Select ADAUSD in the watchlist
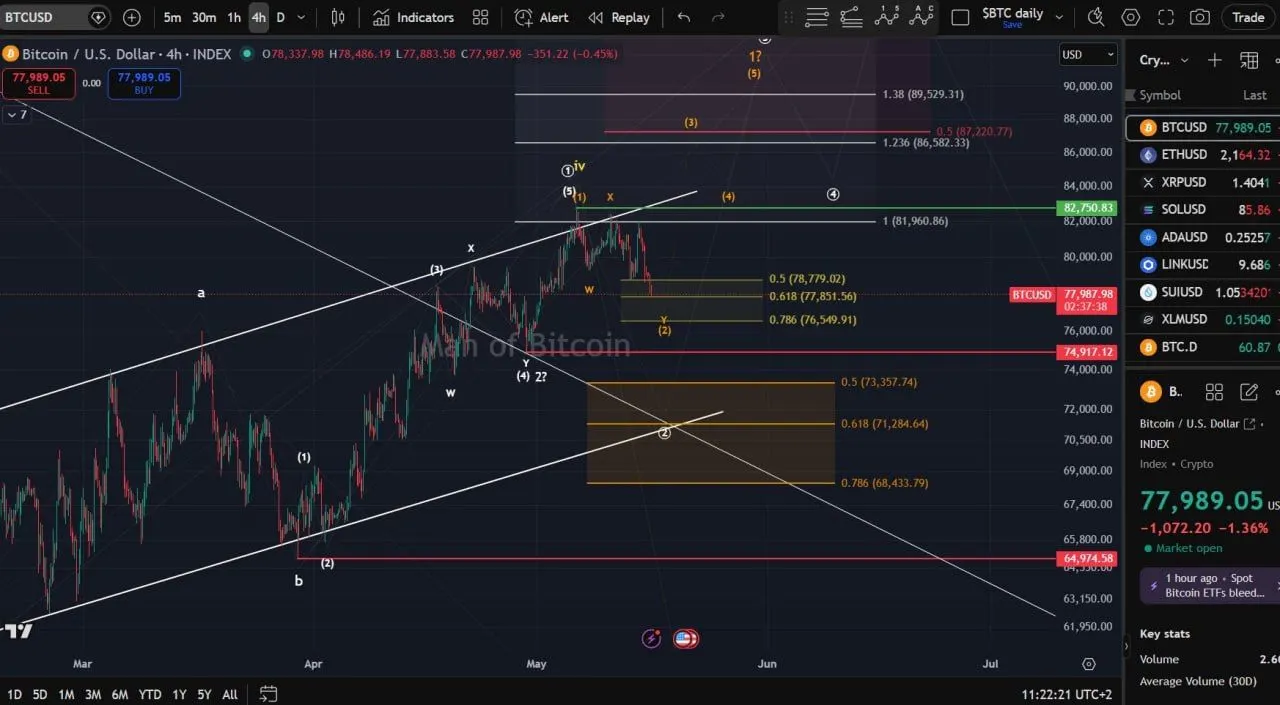Screen dimensions: 1280x705 coord(1203,237)
